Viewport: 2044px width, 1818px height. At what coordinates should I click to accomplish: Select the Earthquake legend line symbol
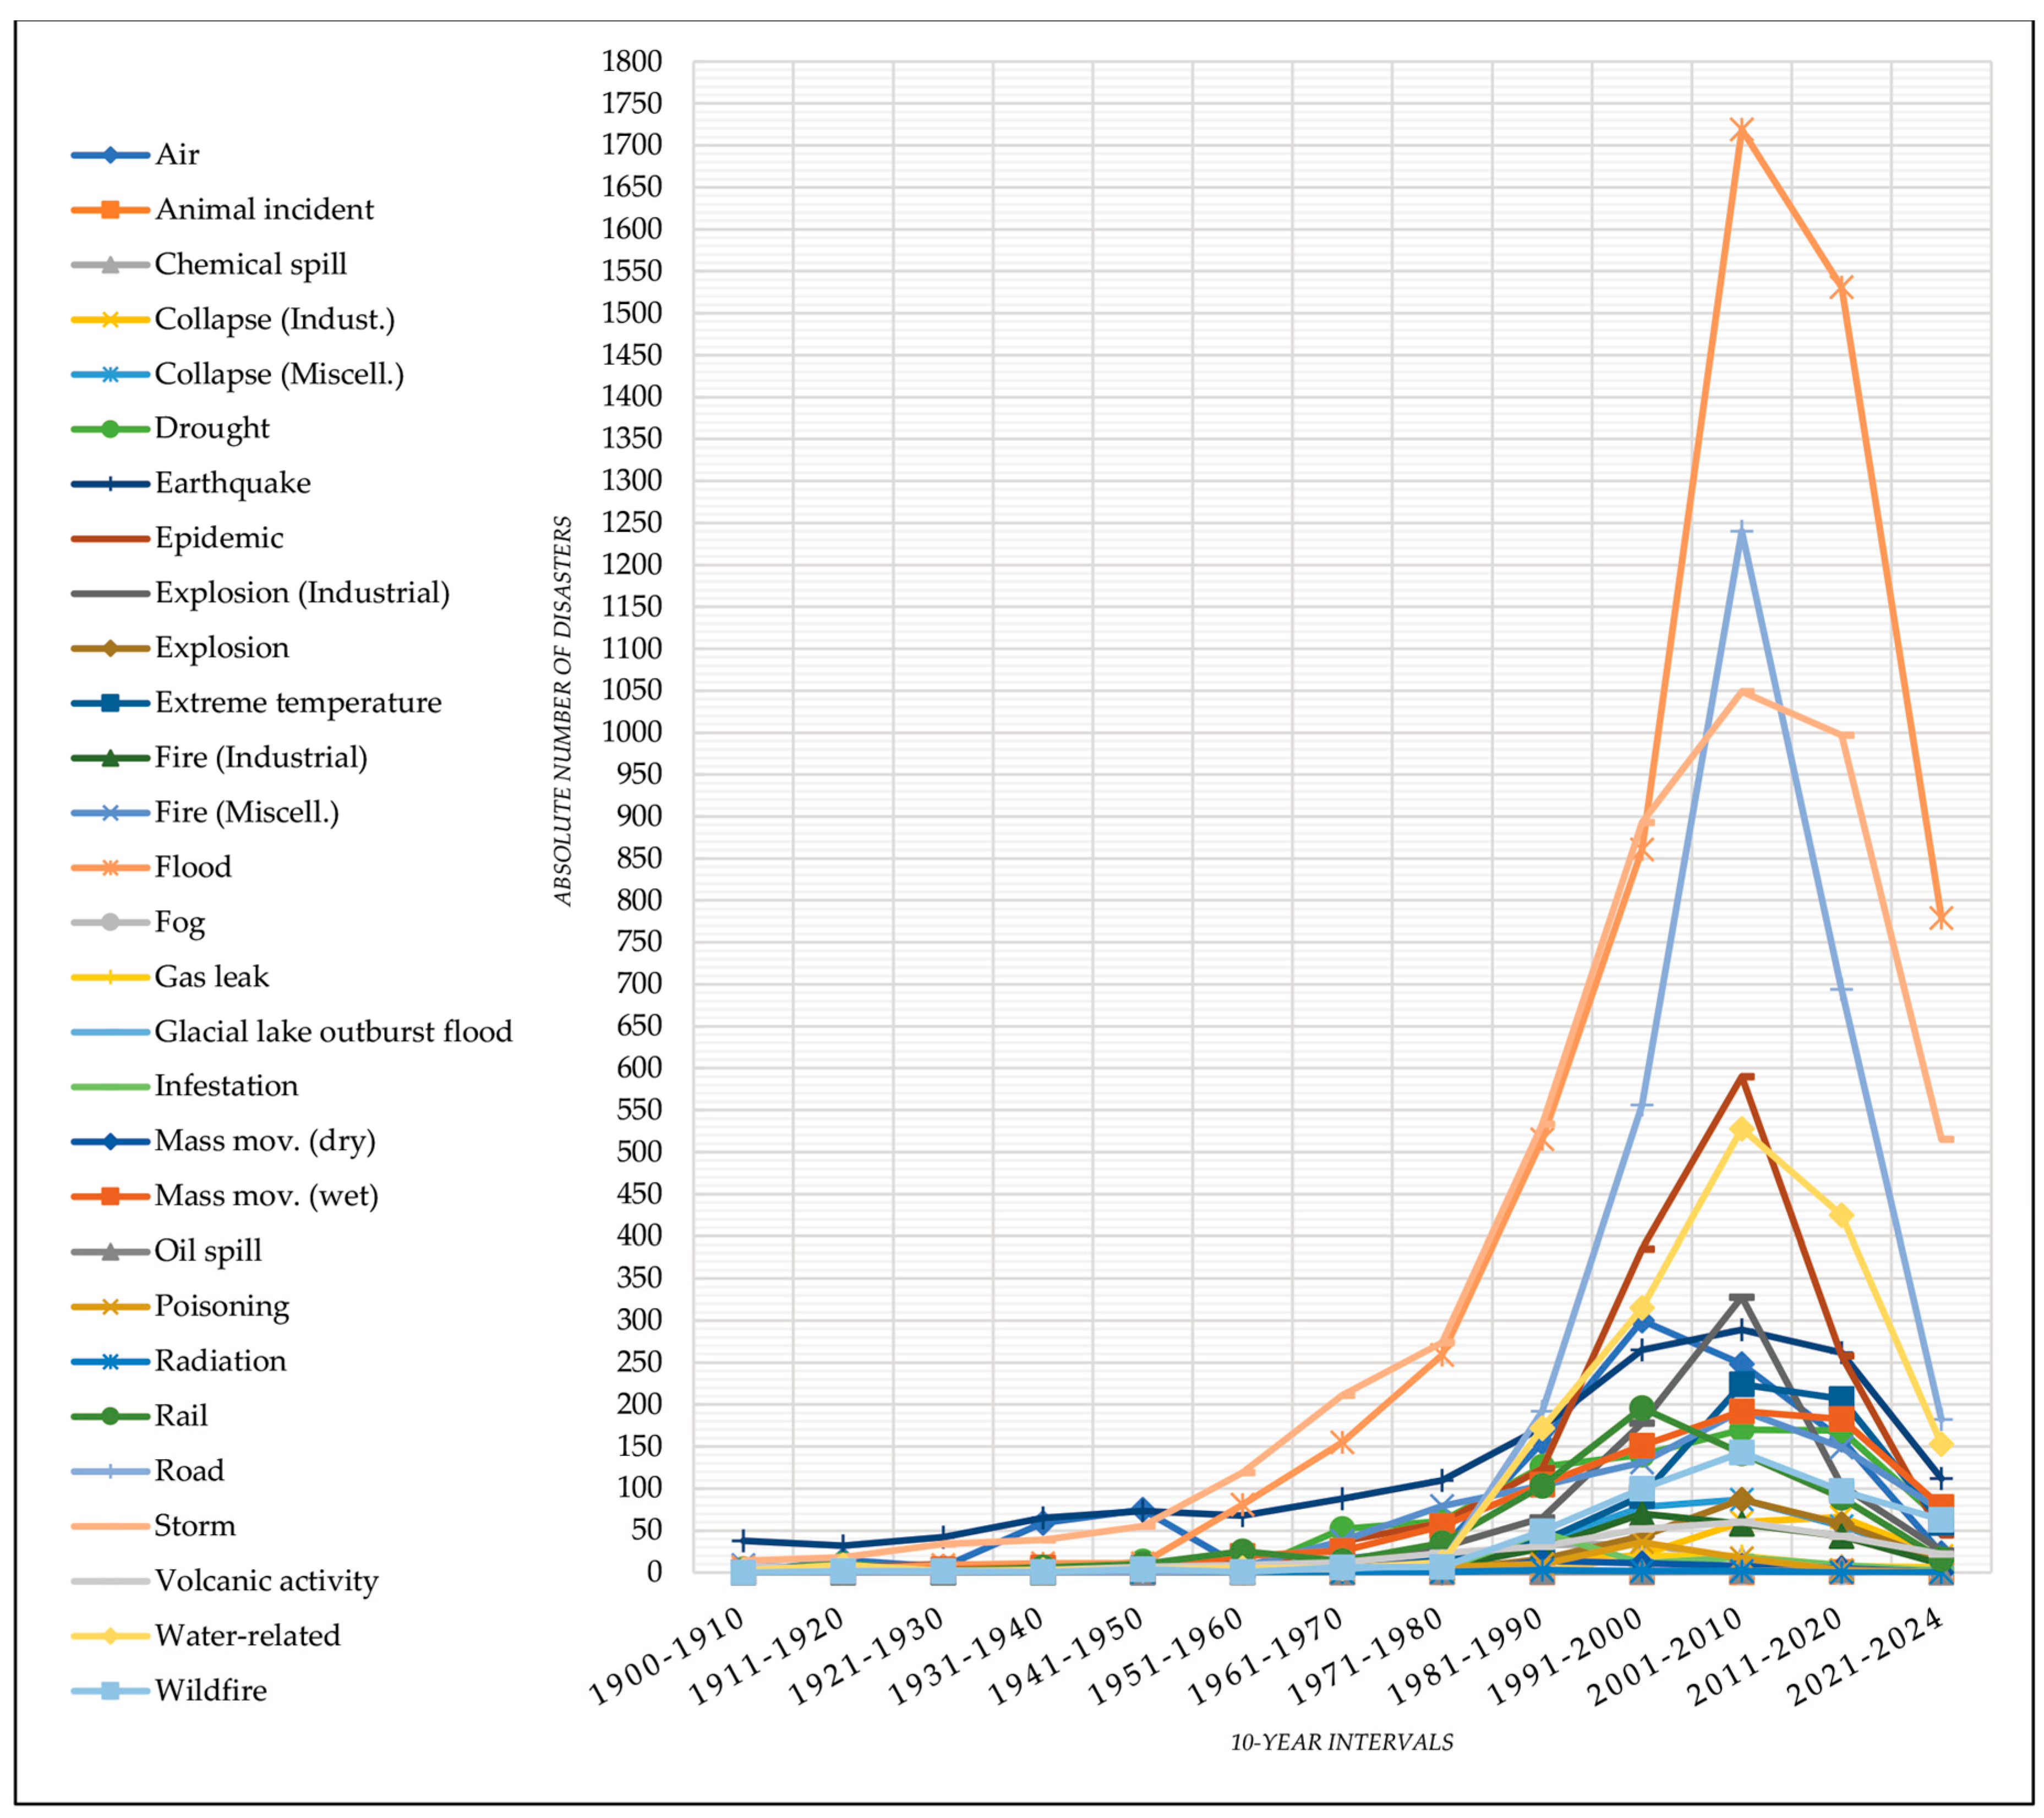[x=110, y=483]
